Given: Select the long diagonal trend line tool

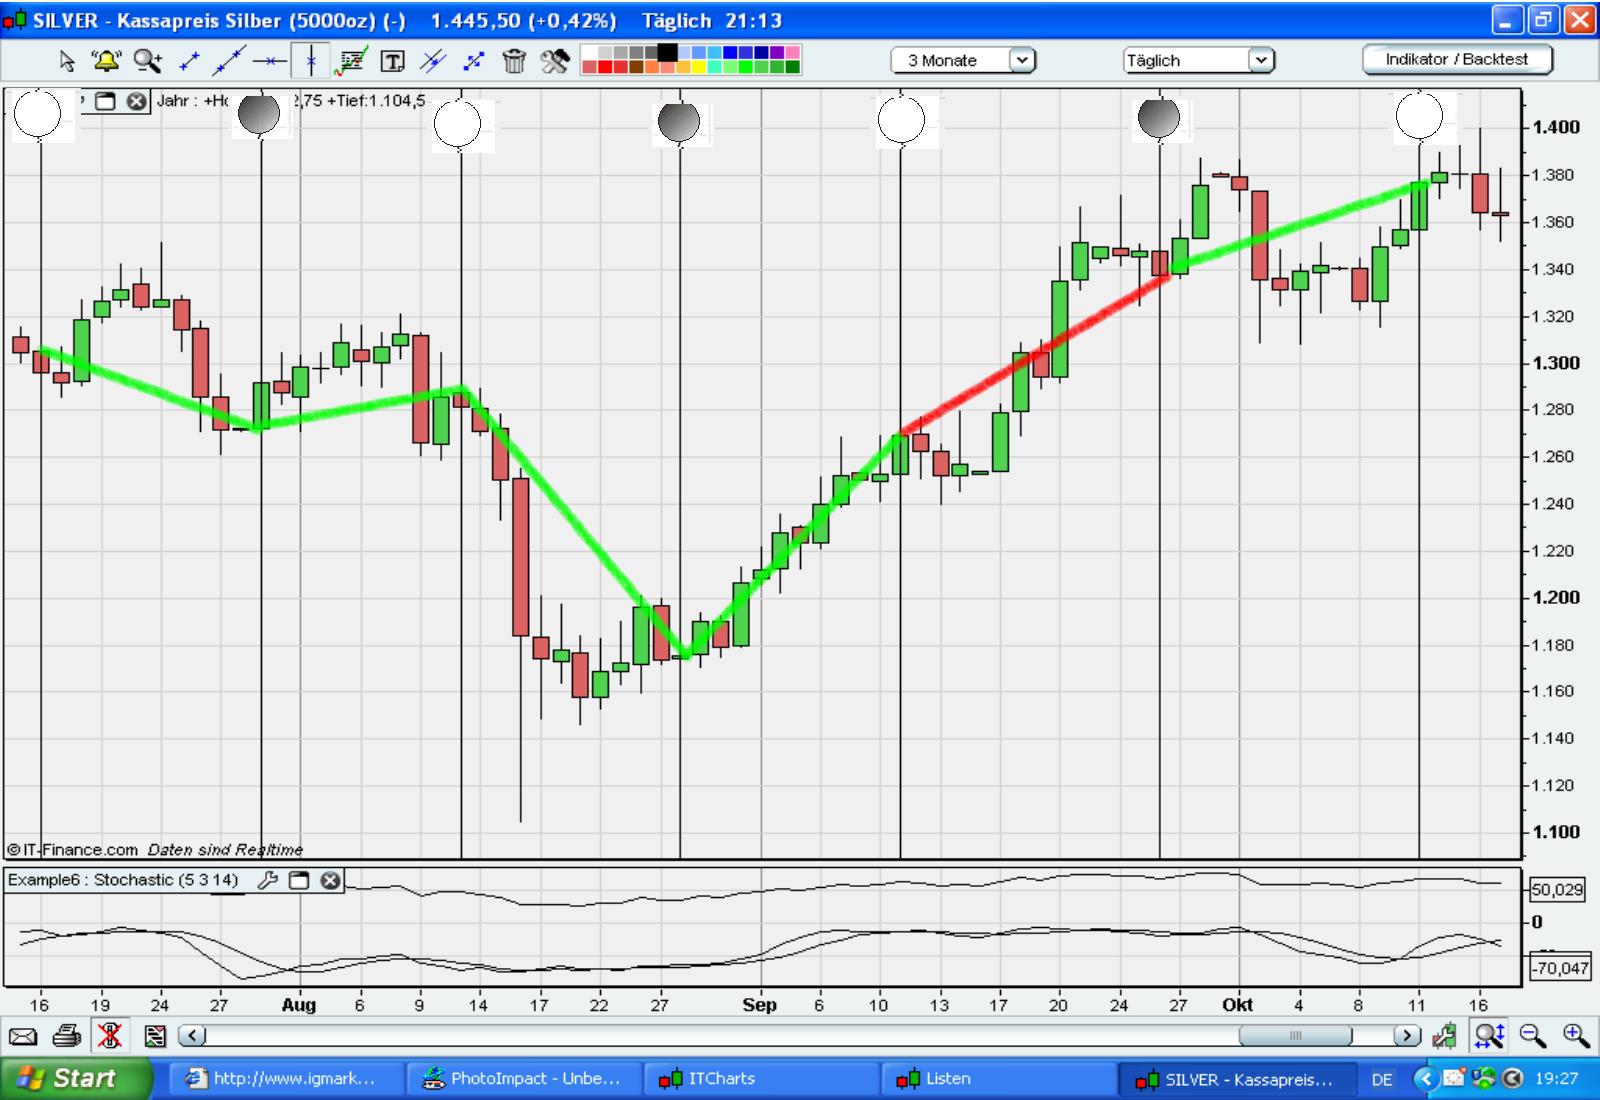Looking at the screenshot, I should click(229, 61).
